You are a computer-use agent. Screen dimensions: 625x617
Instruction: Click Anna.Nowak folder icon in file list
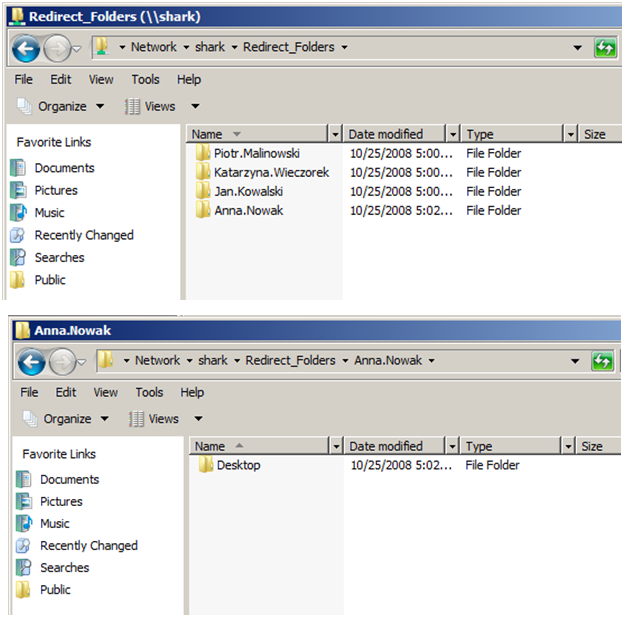tap(203, 210)
